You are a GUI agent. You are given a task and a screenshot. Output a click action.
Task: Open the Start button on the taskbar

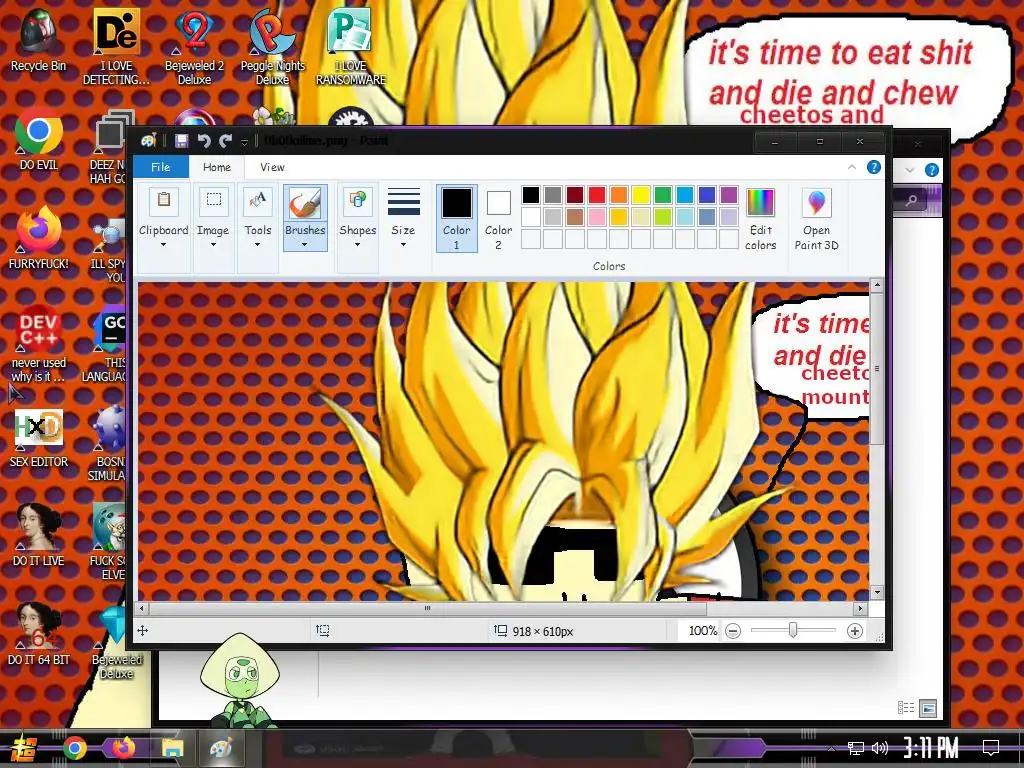pyautogui.click(x=24, y=748)
